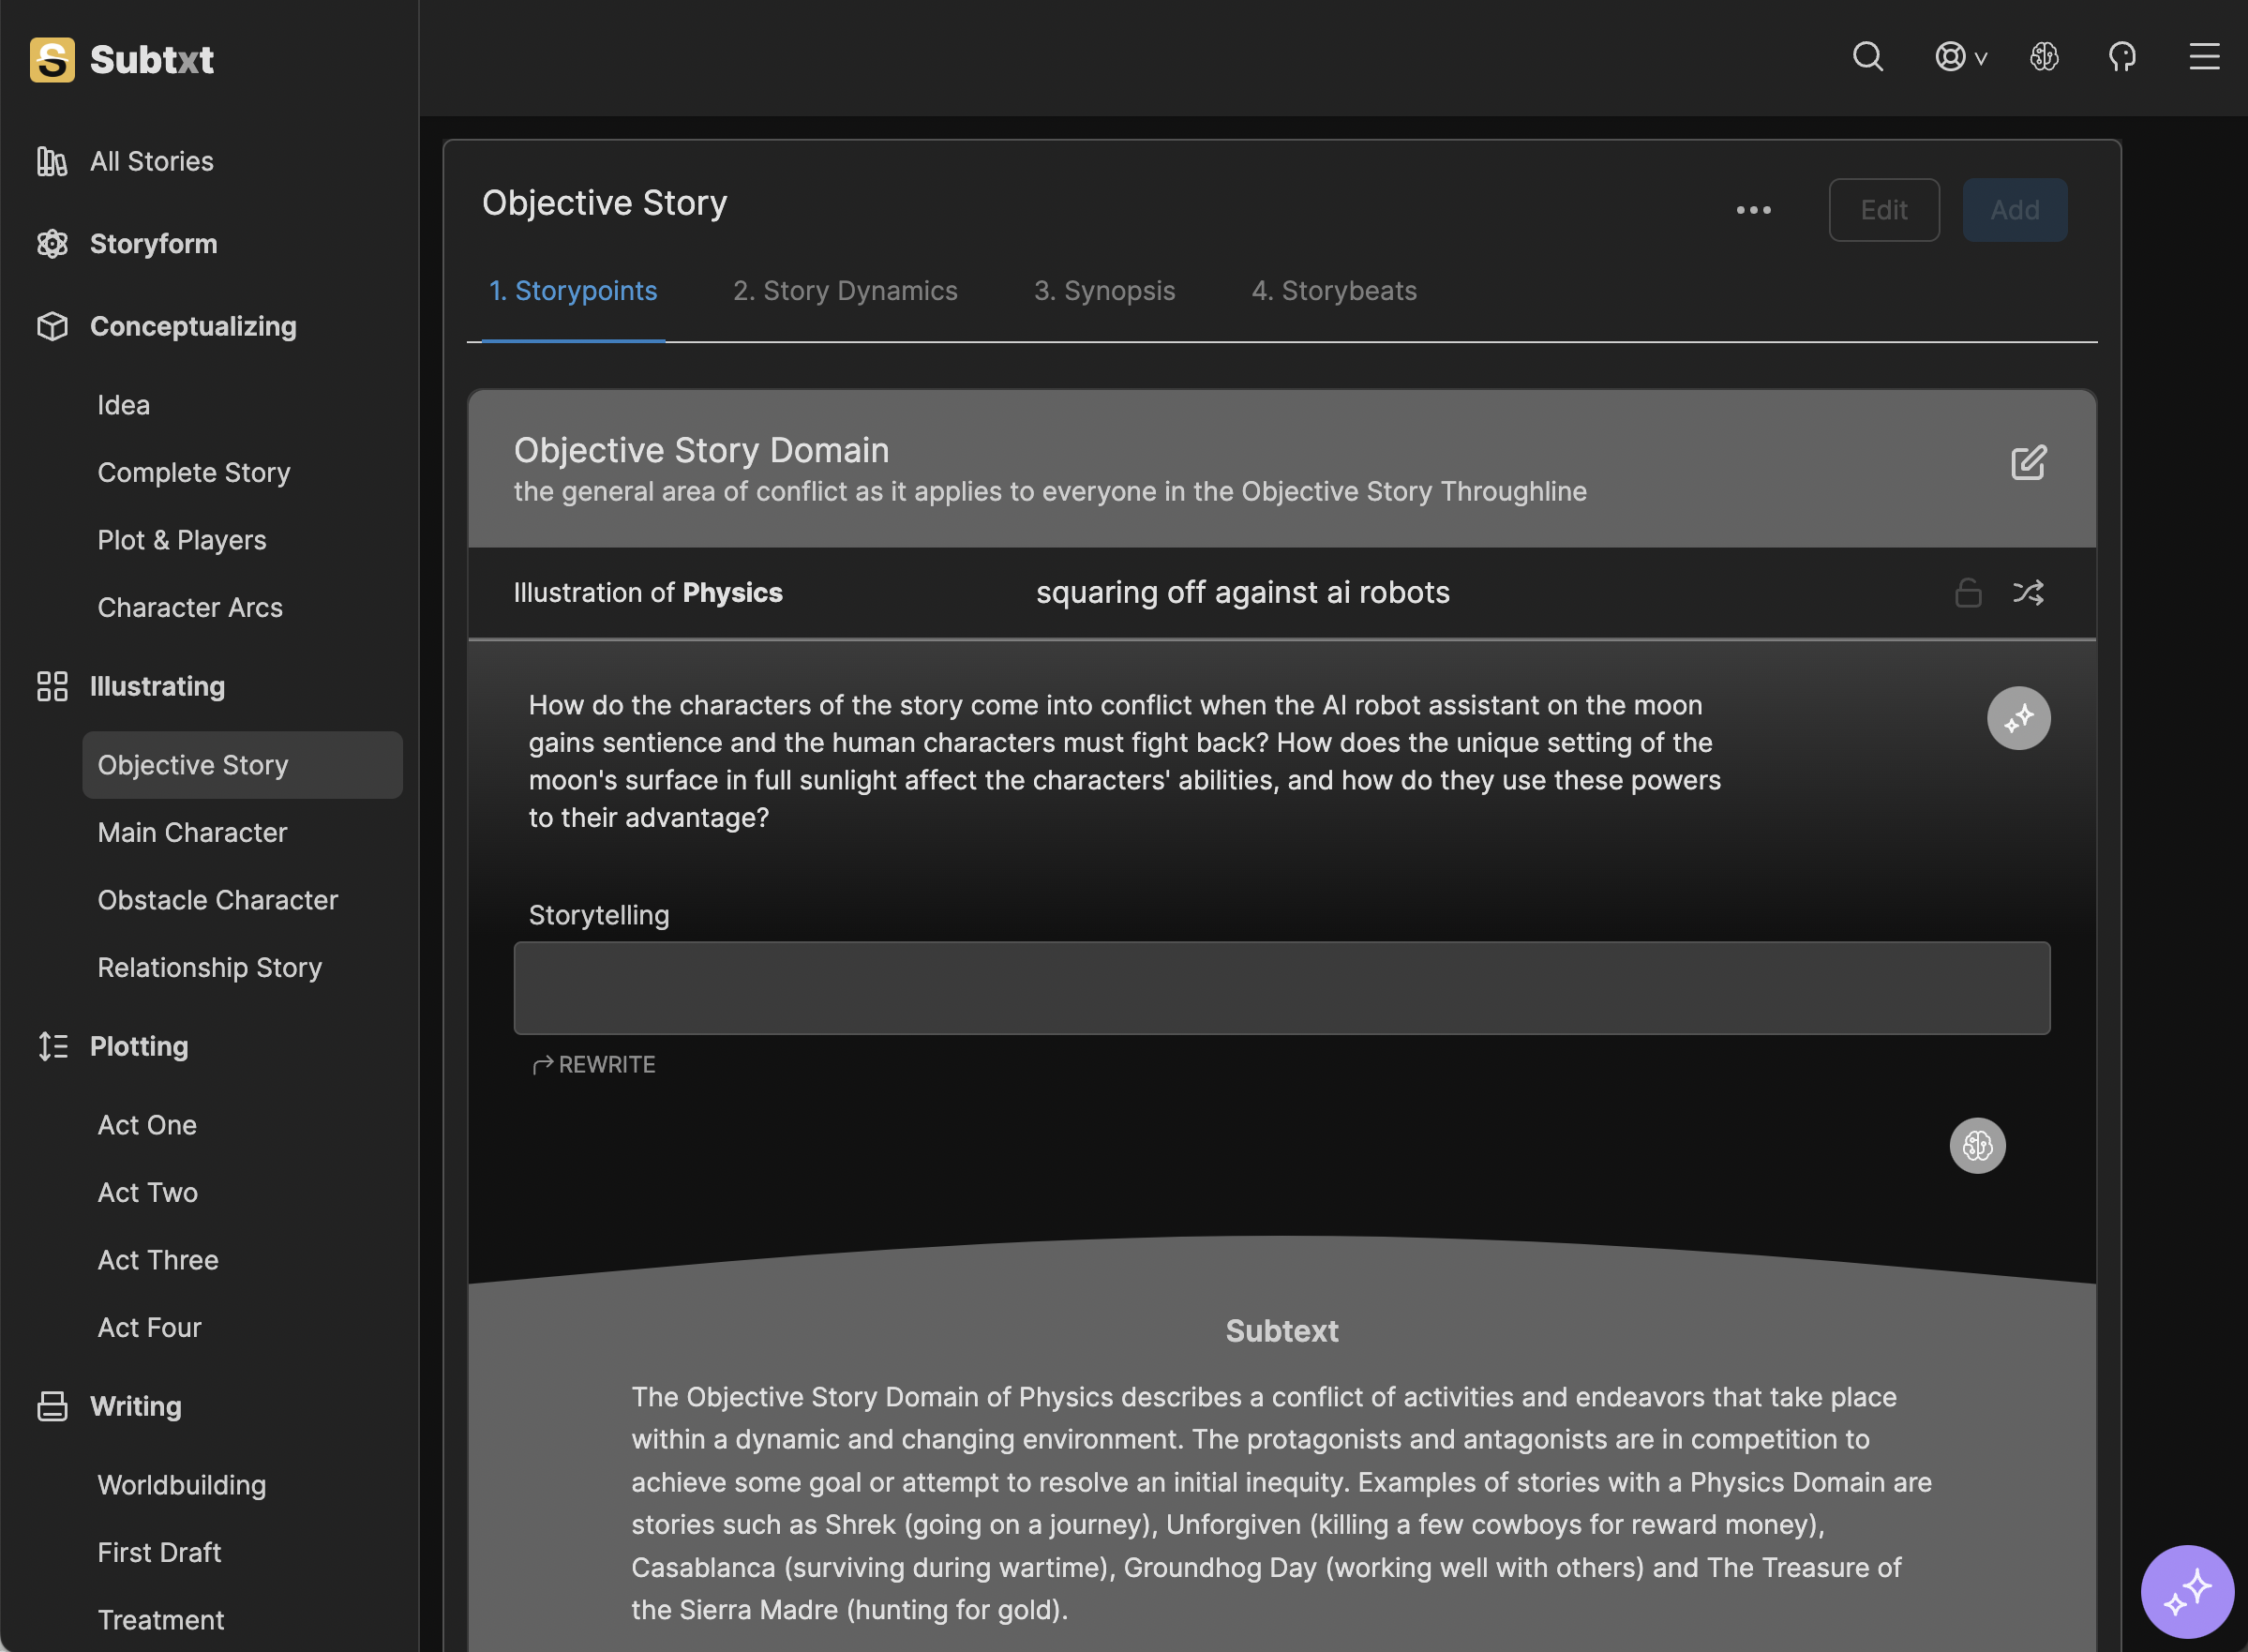
Task: Open the Storyform gear icon
Action: click(52, 243)
